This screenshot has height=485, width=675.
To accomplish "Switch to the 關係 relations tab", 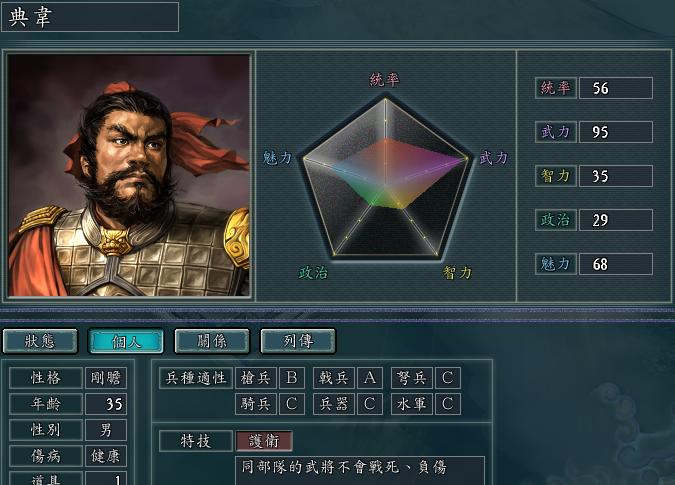I will point(212,341).
